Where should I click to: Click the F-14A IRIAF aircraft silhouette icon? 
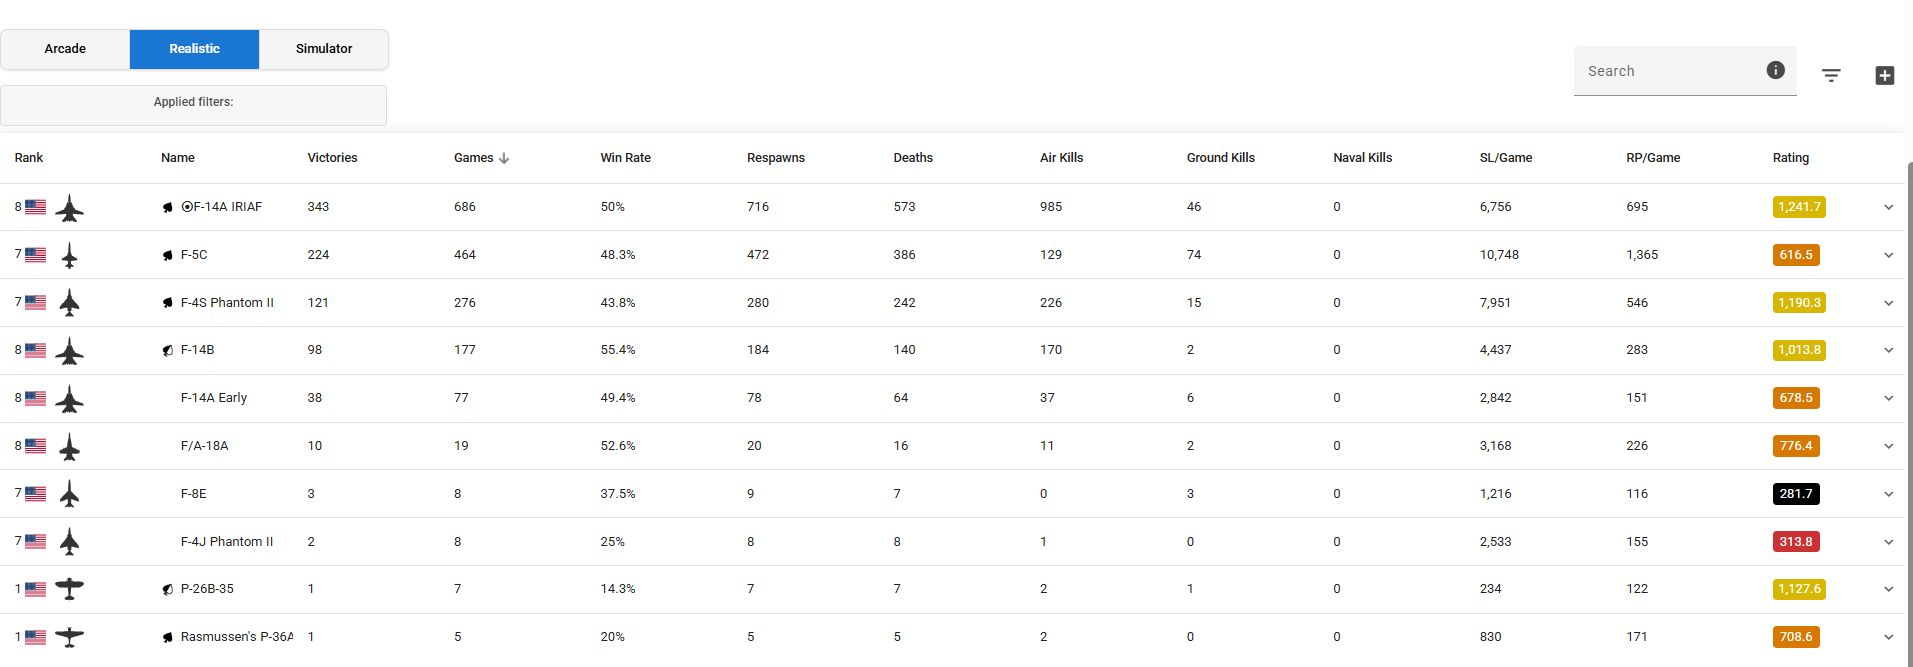(69, 208)
